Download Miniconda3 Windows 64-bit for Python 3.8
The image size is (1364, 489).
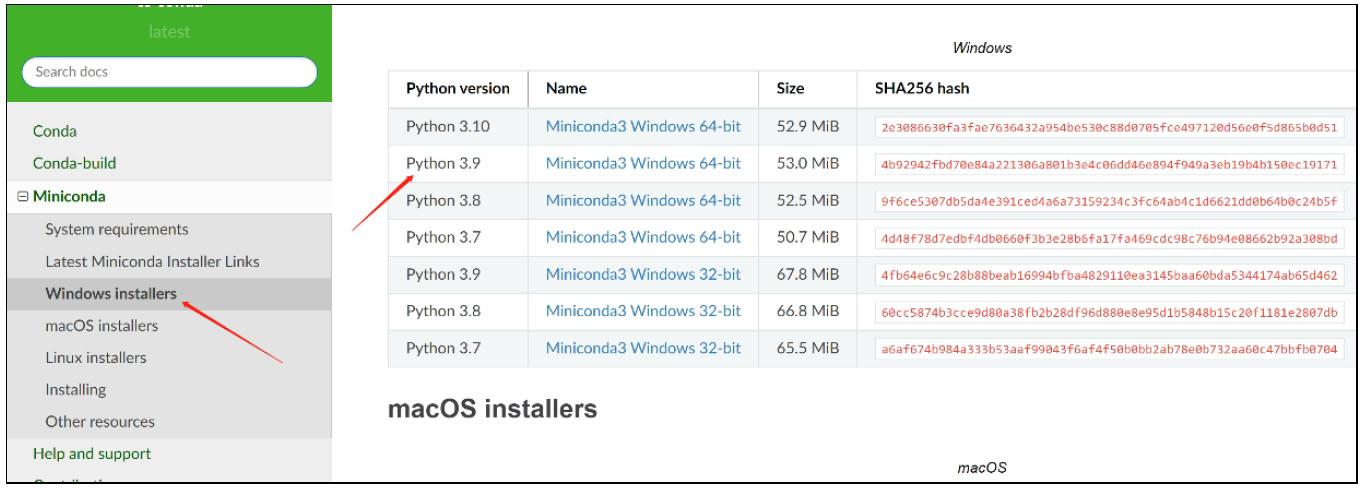coord(643,201)
